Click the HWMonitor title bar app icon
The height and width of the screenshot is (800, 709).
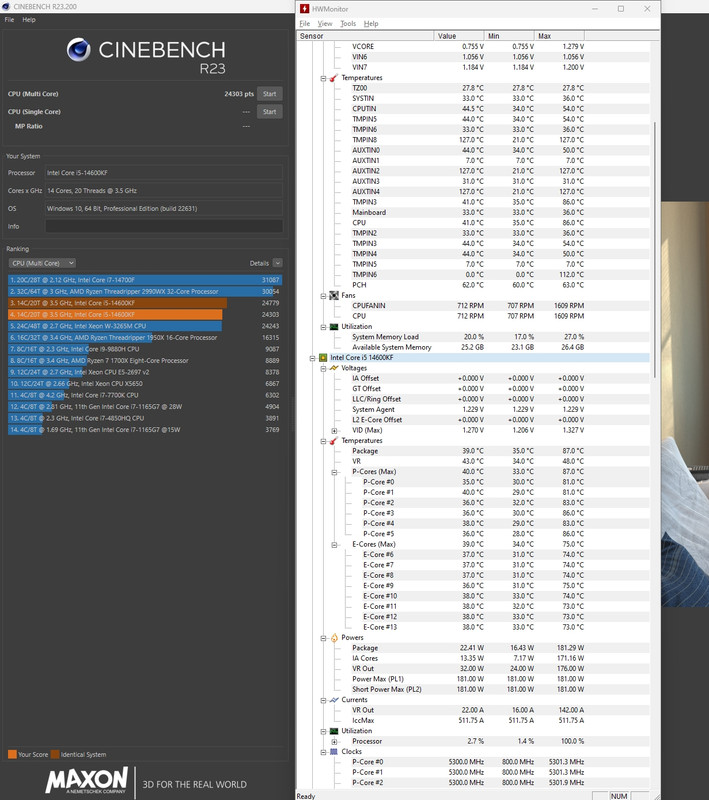point(305,9)
